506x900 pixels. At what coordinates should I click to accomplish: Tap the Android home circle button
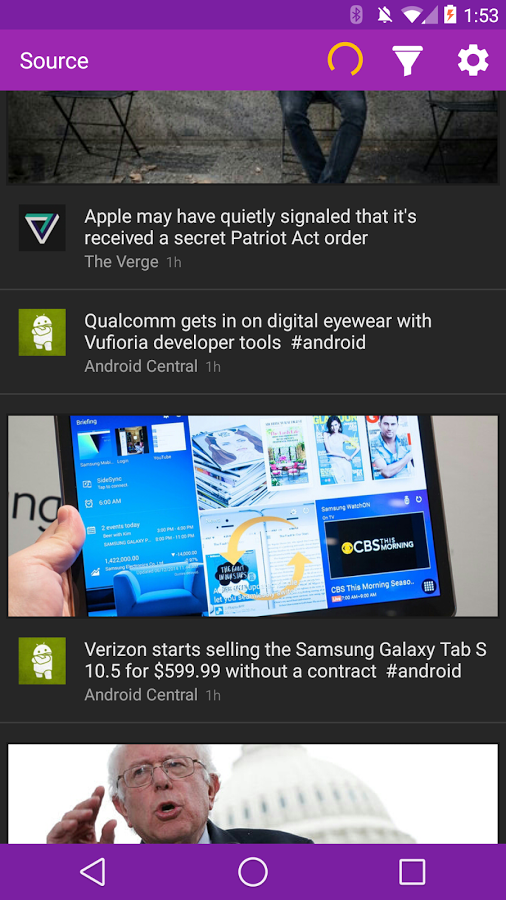(253, 872)
